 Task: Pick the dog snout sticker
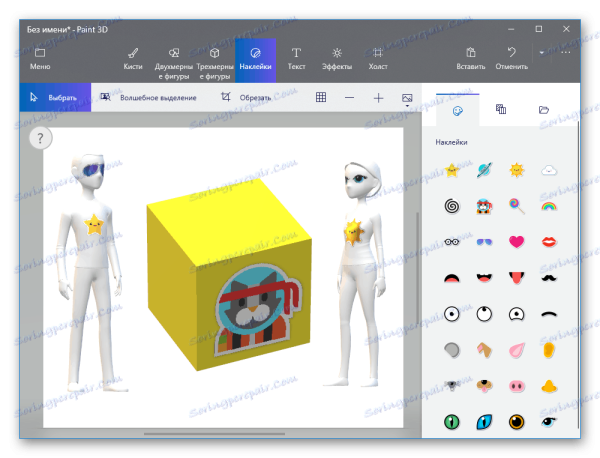484,386
